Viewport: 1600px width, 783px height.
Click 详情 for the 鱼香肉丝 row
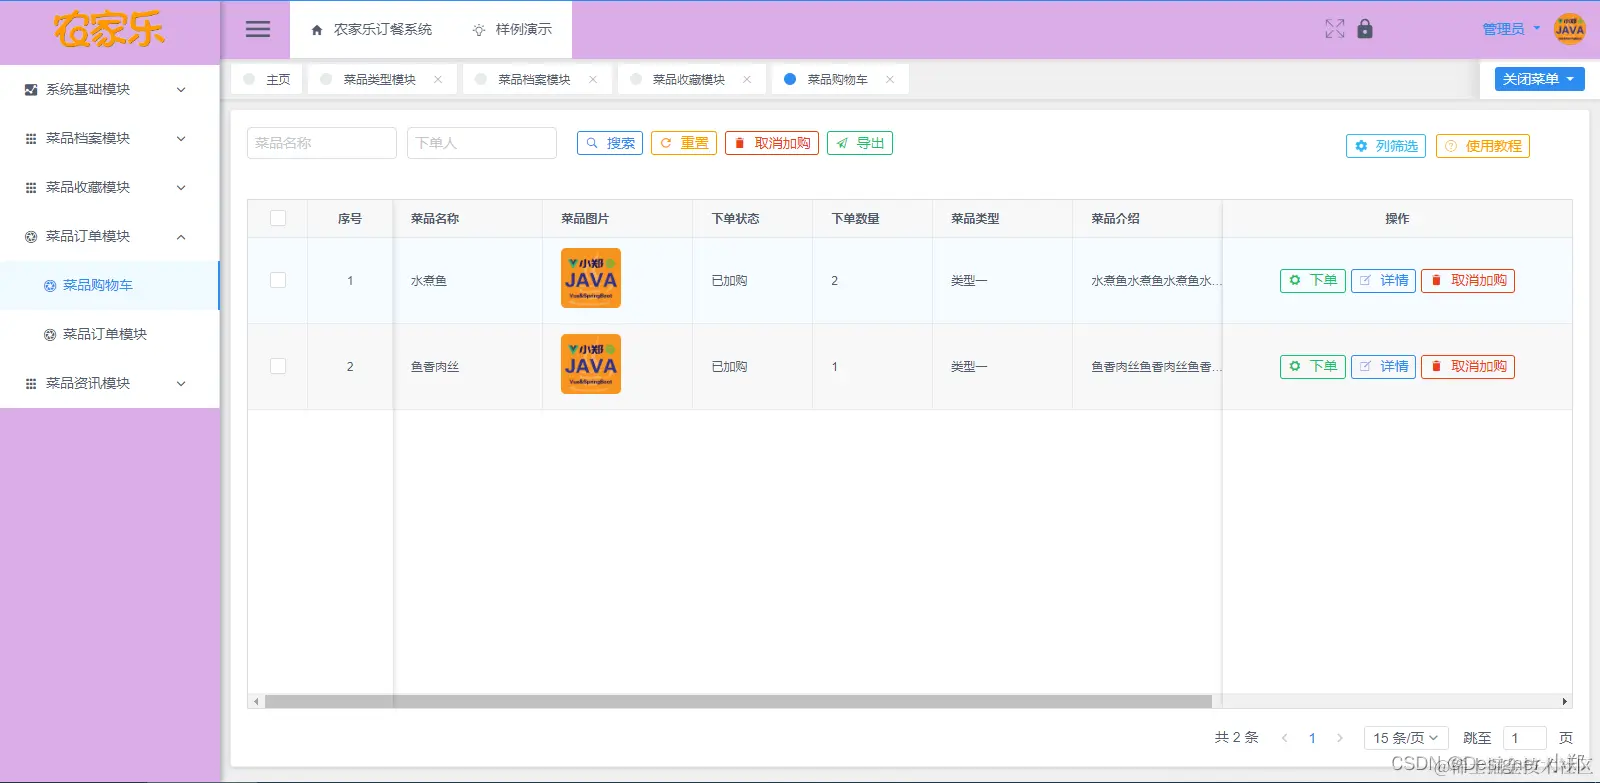coord(1384,366)
